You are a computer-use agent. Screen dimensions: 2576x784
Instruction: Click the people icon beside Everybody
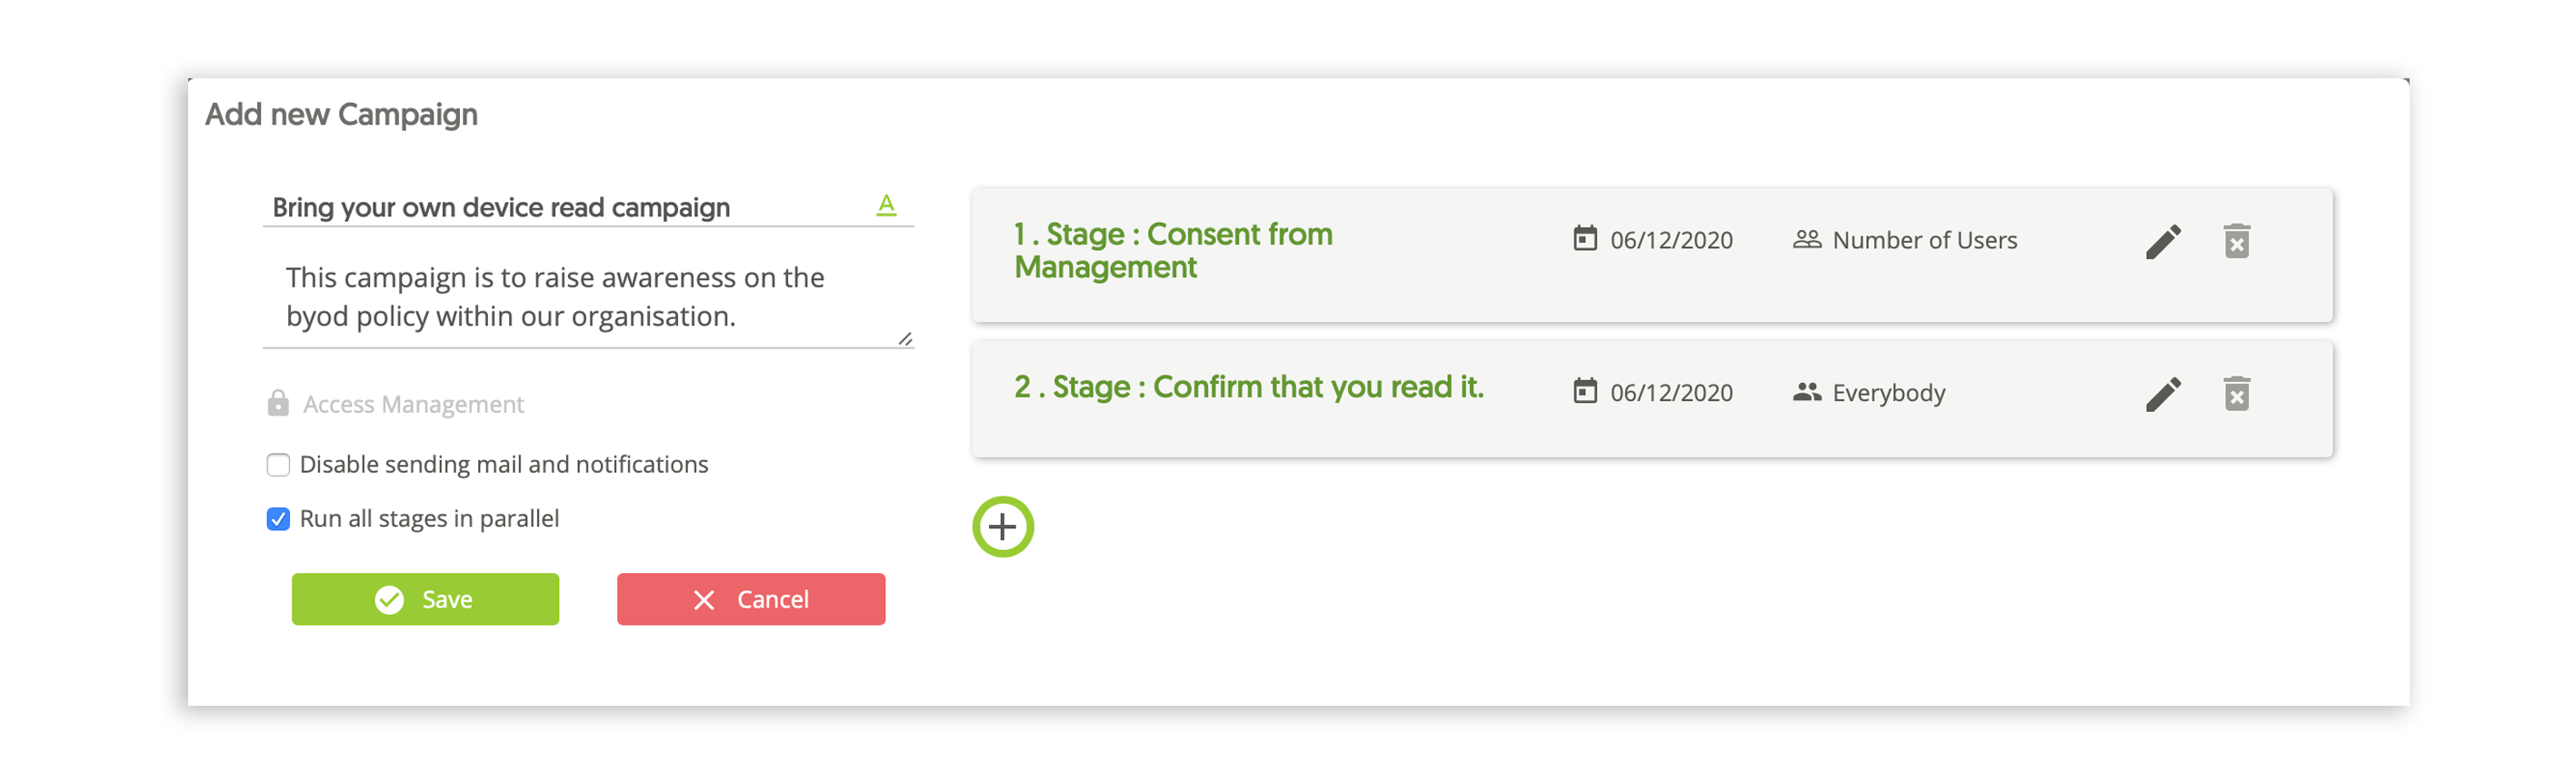pos(1807,392)
